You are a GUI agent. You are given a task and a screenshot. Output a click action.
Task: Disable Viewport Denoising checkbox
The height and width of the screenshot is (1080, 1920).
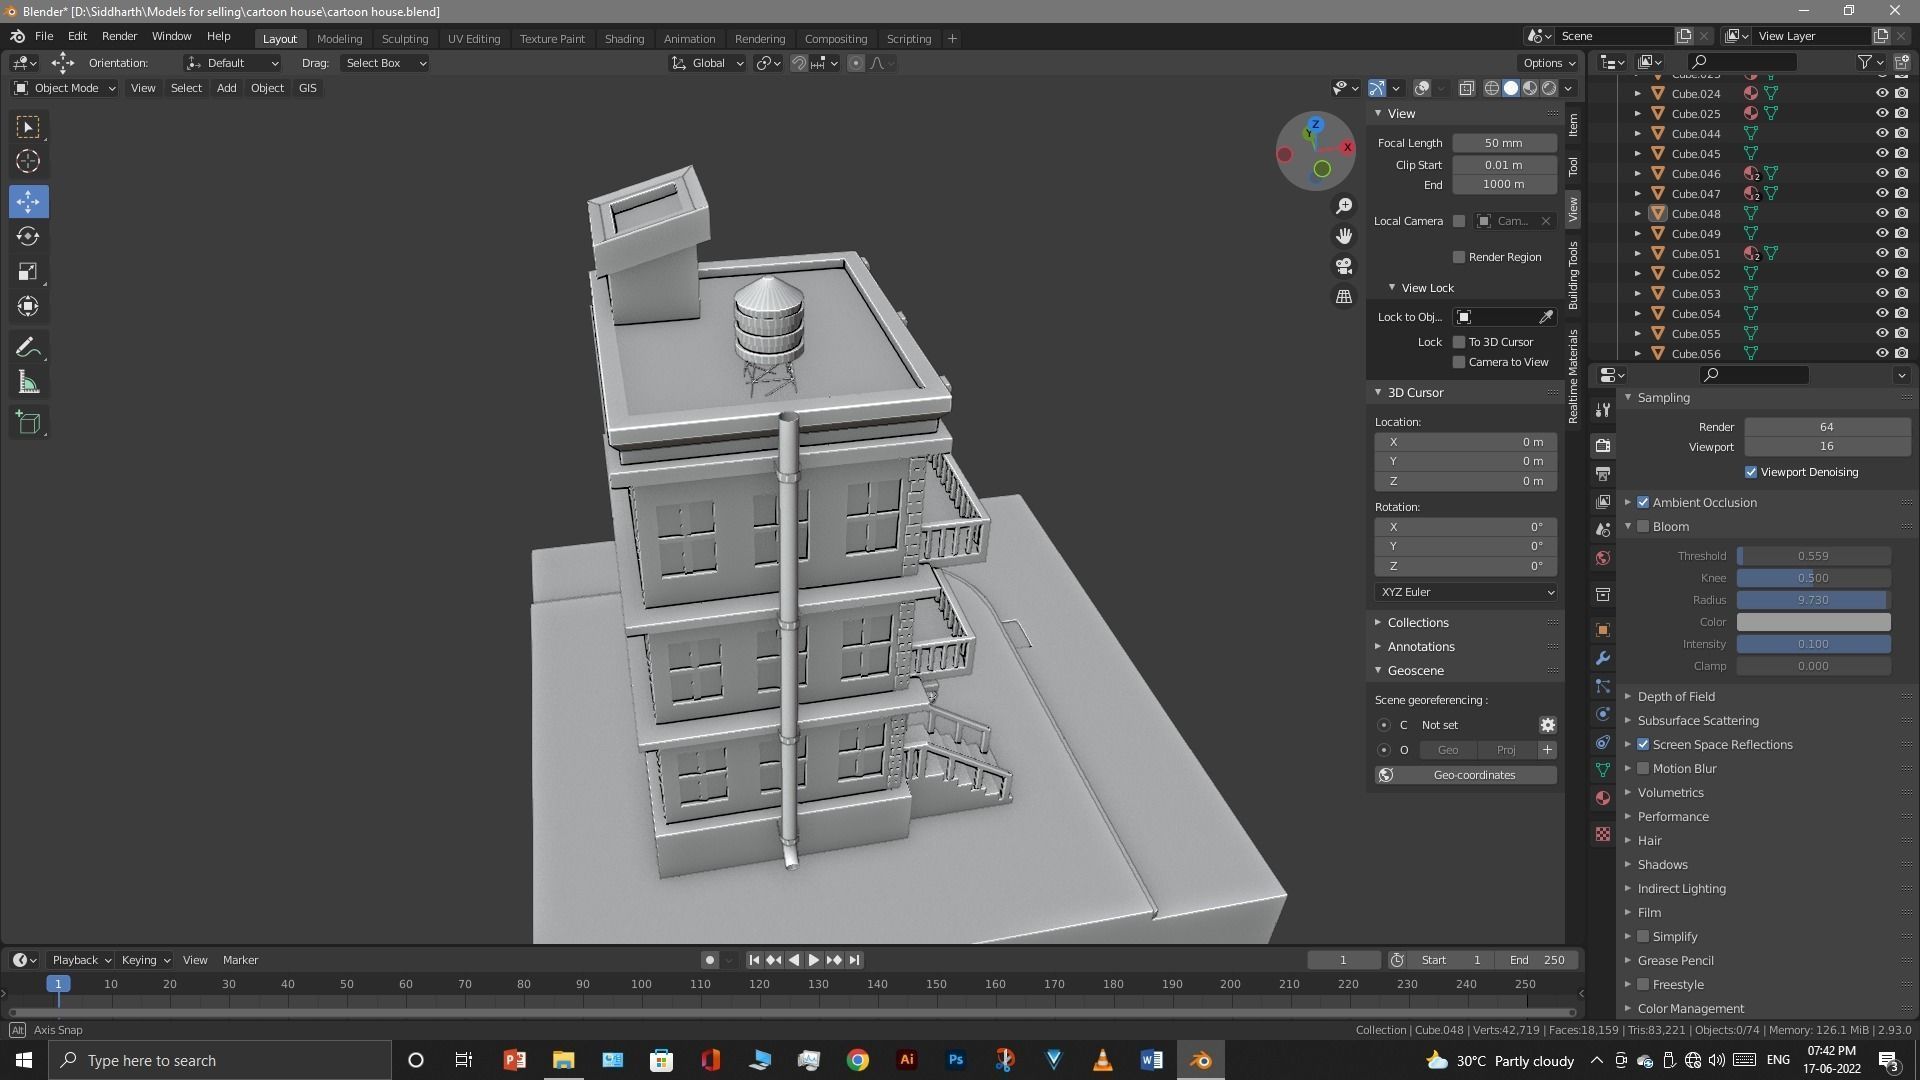point(1751,472)
